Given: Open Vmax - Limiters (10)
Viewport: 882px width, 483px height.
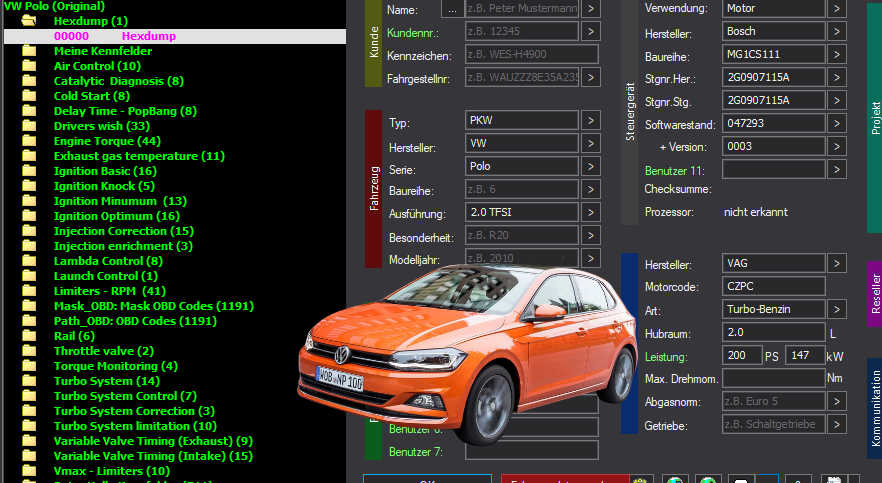Looking at the screenshot, I should 111,471.
